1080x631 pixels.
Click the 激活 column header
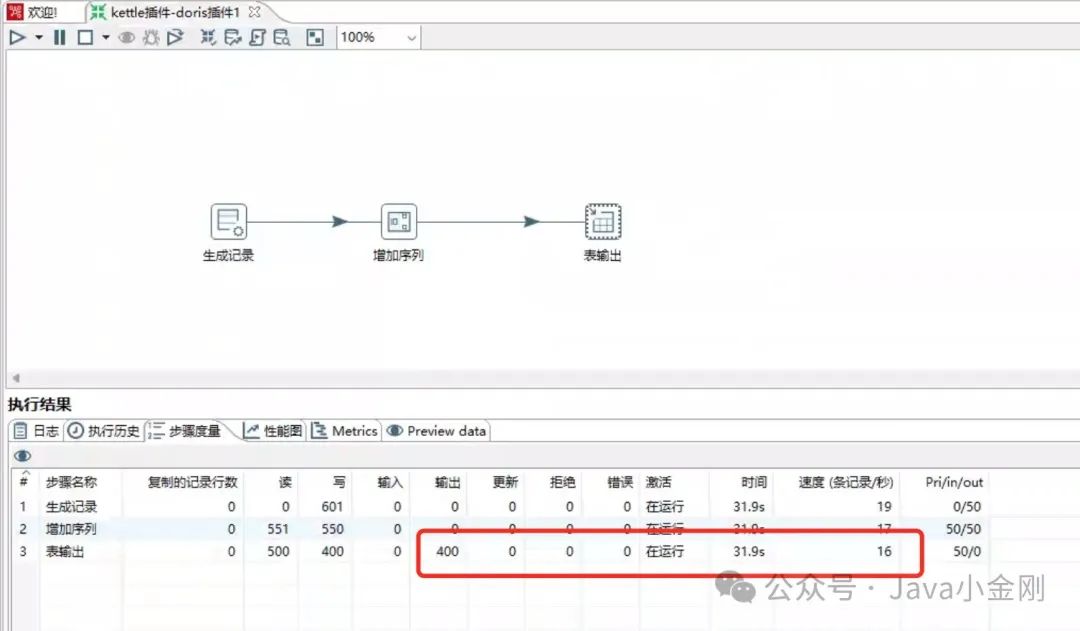pos(658,482)
